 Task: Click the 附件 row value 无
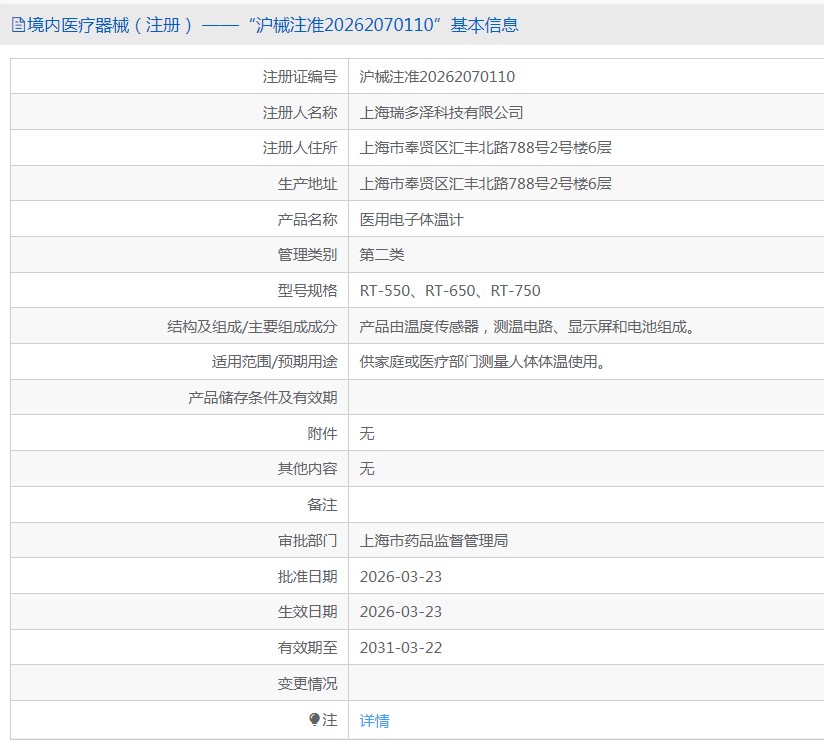(x=367, y=434)
